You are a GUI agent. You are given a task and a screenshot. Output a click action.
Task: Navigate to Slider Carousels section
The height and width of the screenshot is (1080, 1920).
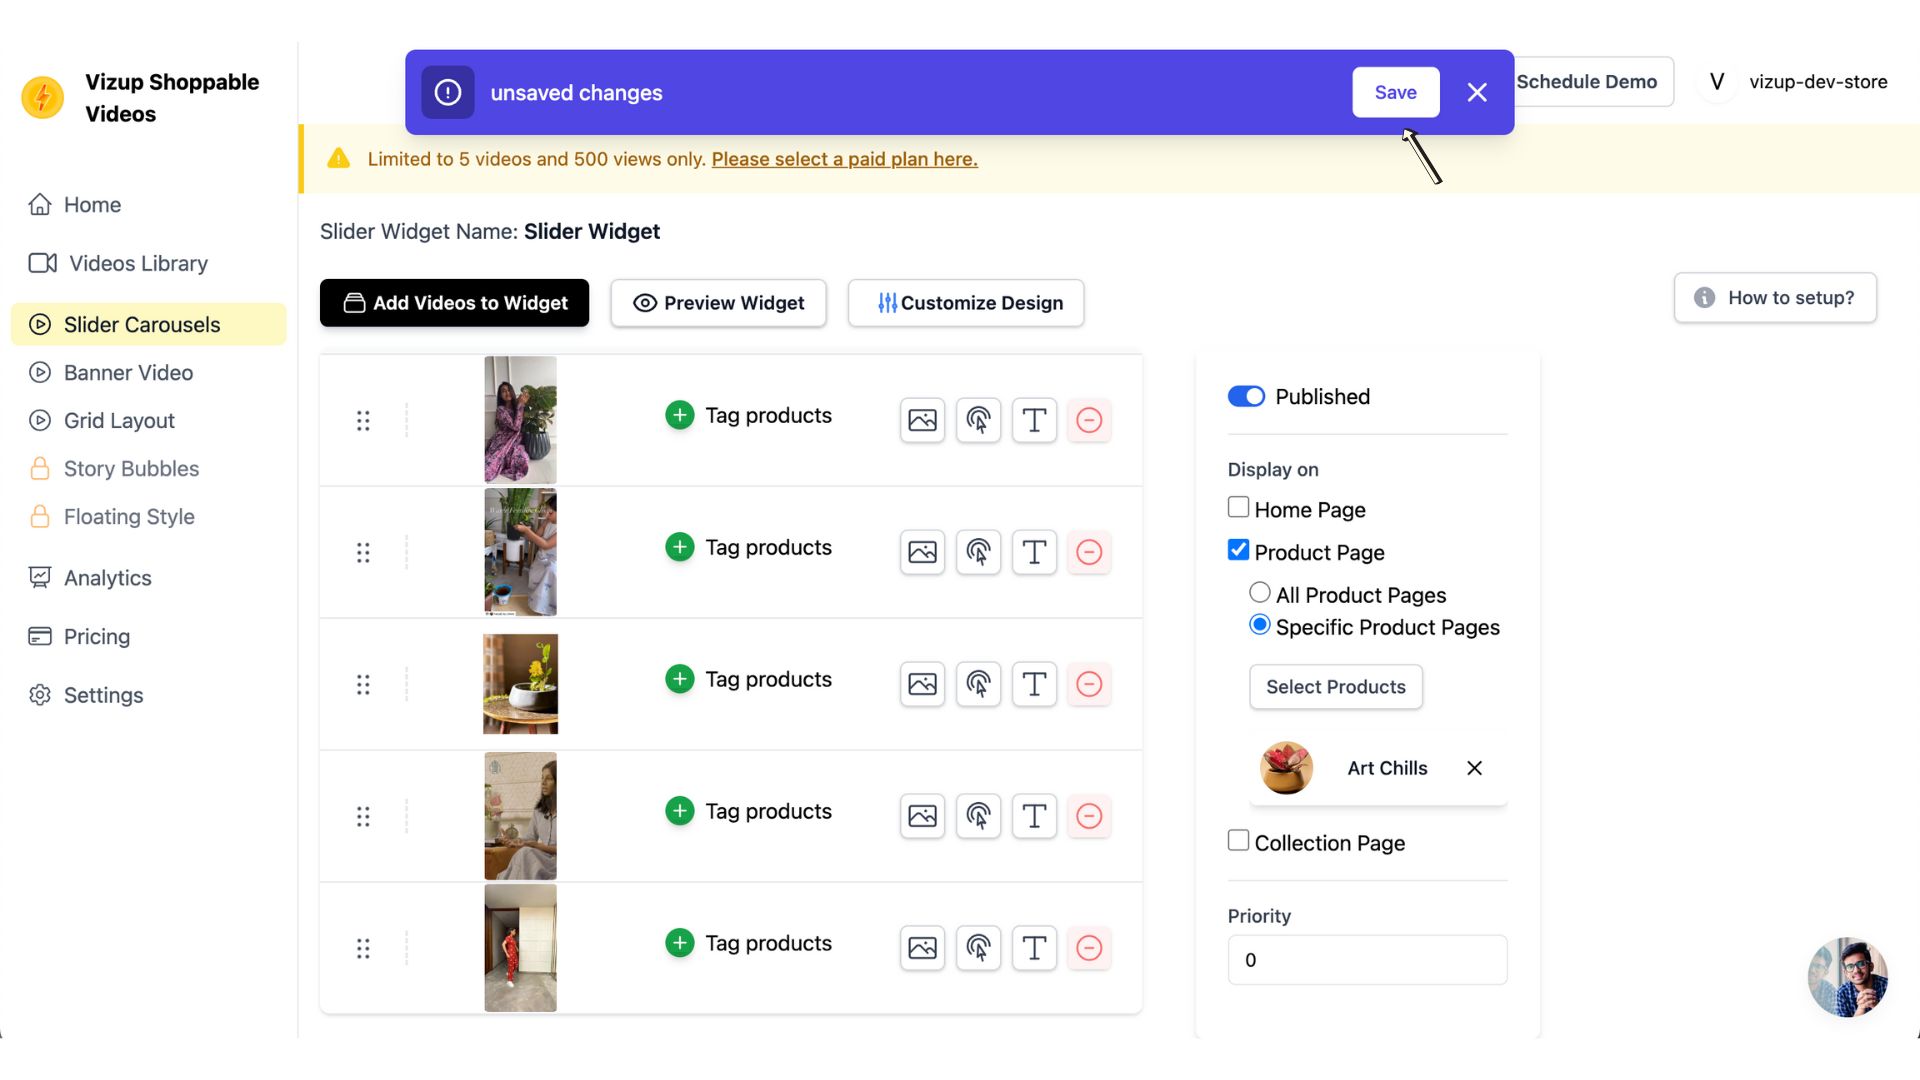142,323
